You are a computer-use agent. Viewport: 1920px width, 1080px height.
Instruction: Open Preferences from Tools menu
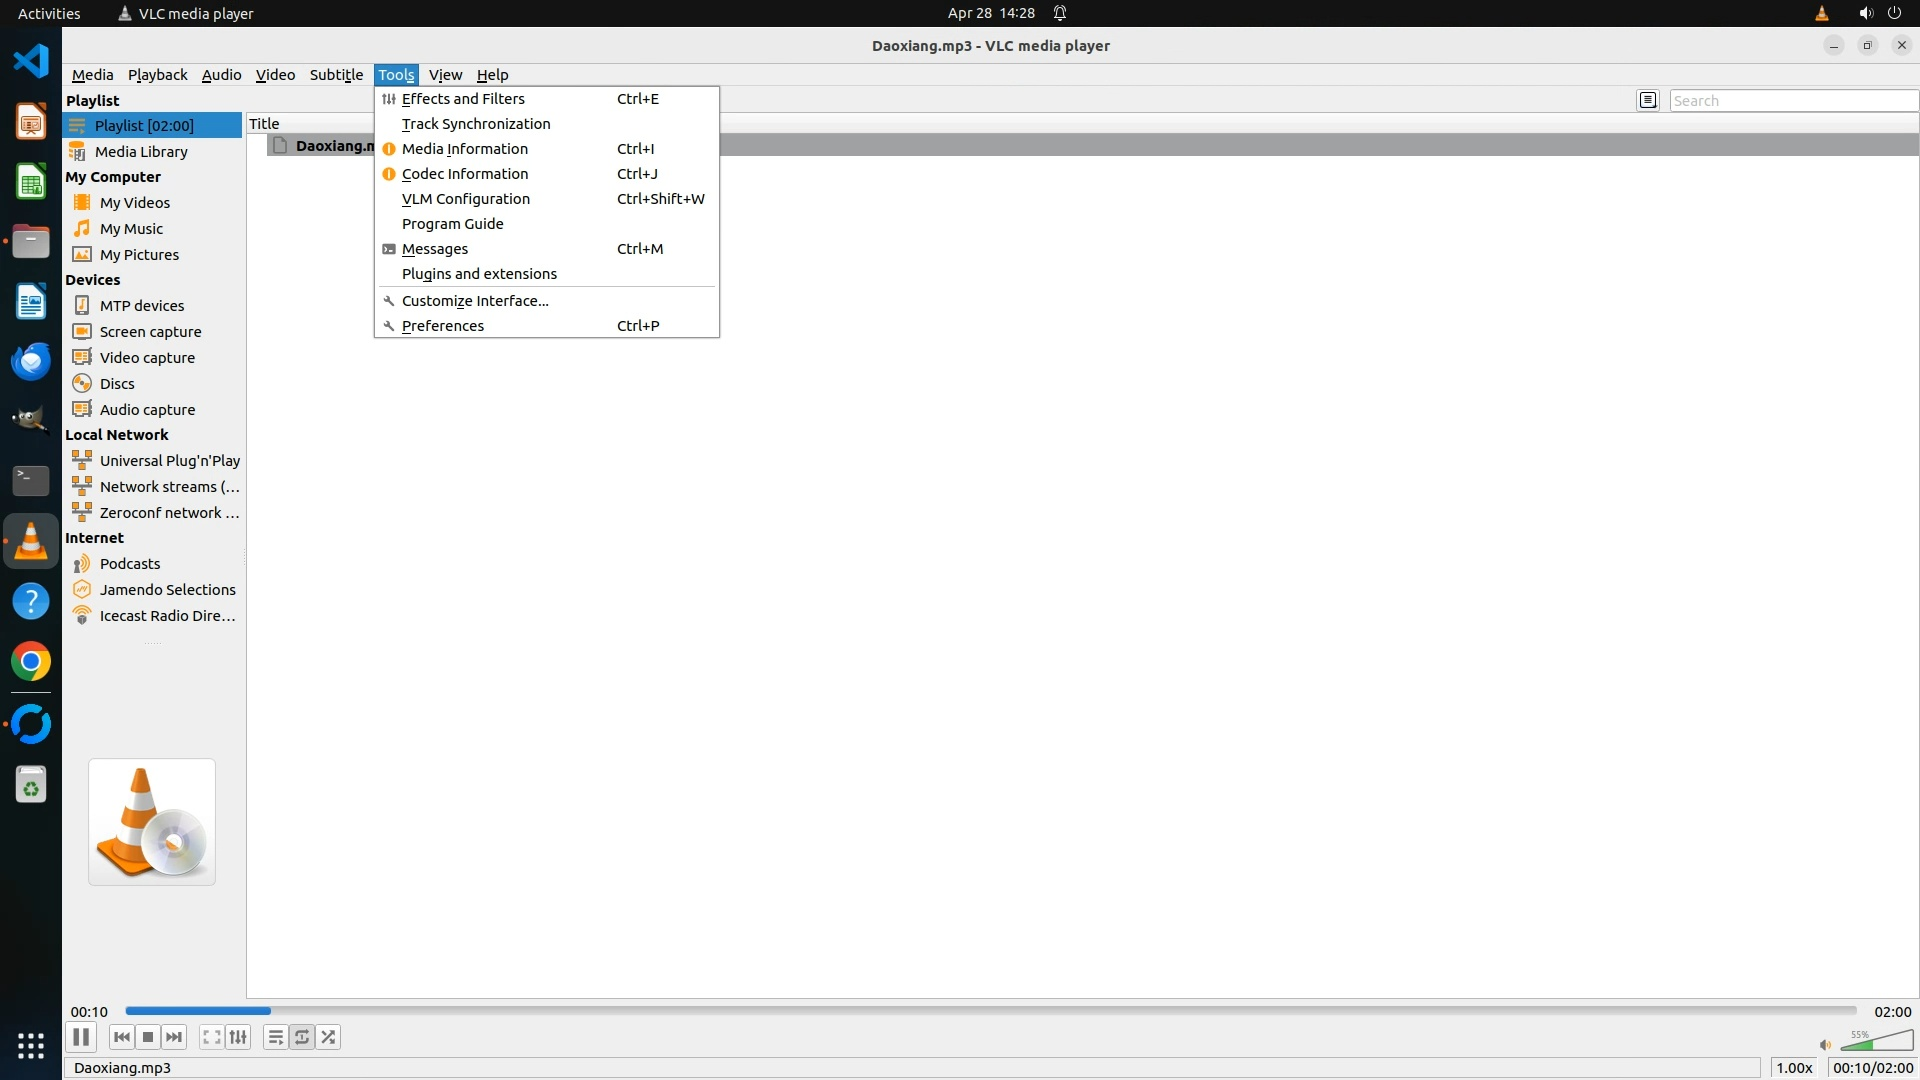(443, 326)
